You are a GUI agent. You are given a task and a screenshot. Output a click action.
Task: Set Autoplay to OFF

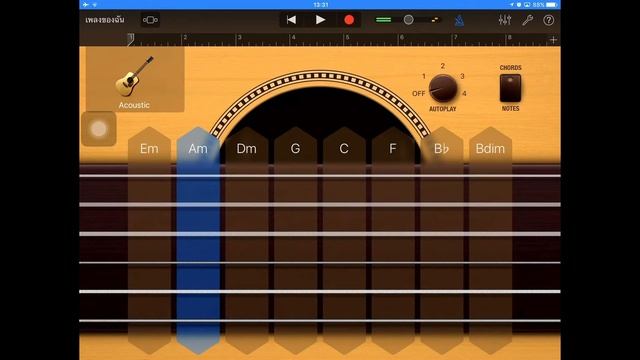pyautogui.click(x=418, y=93)
